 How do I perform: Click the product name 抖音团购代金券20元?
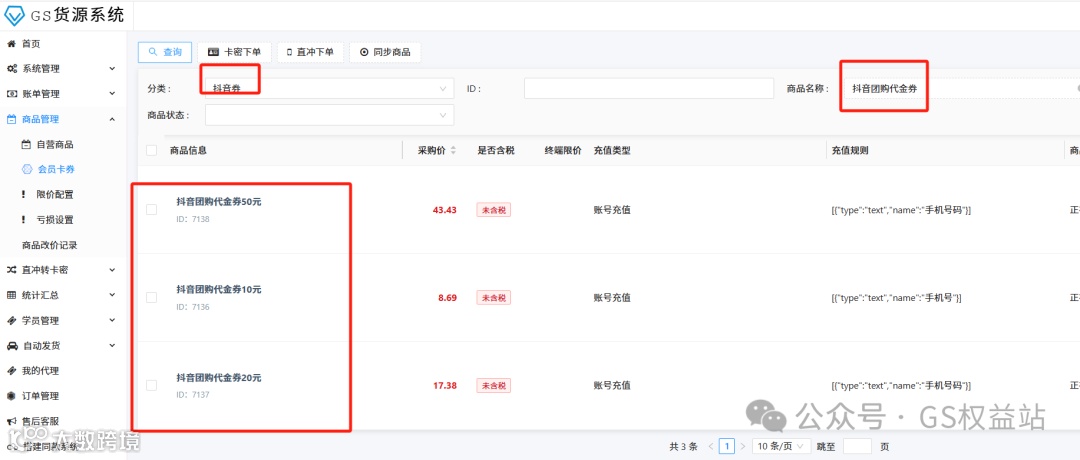219,378
